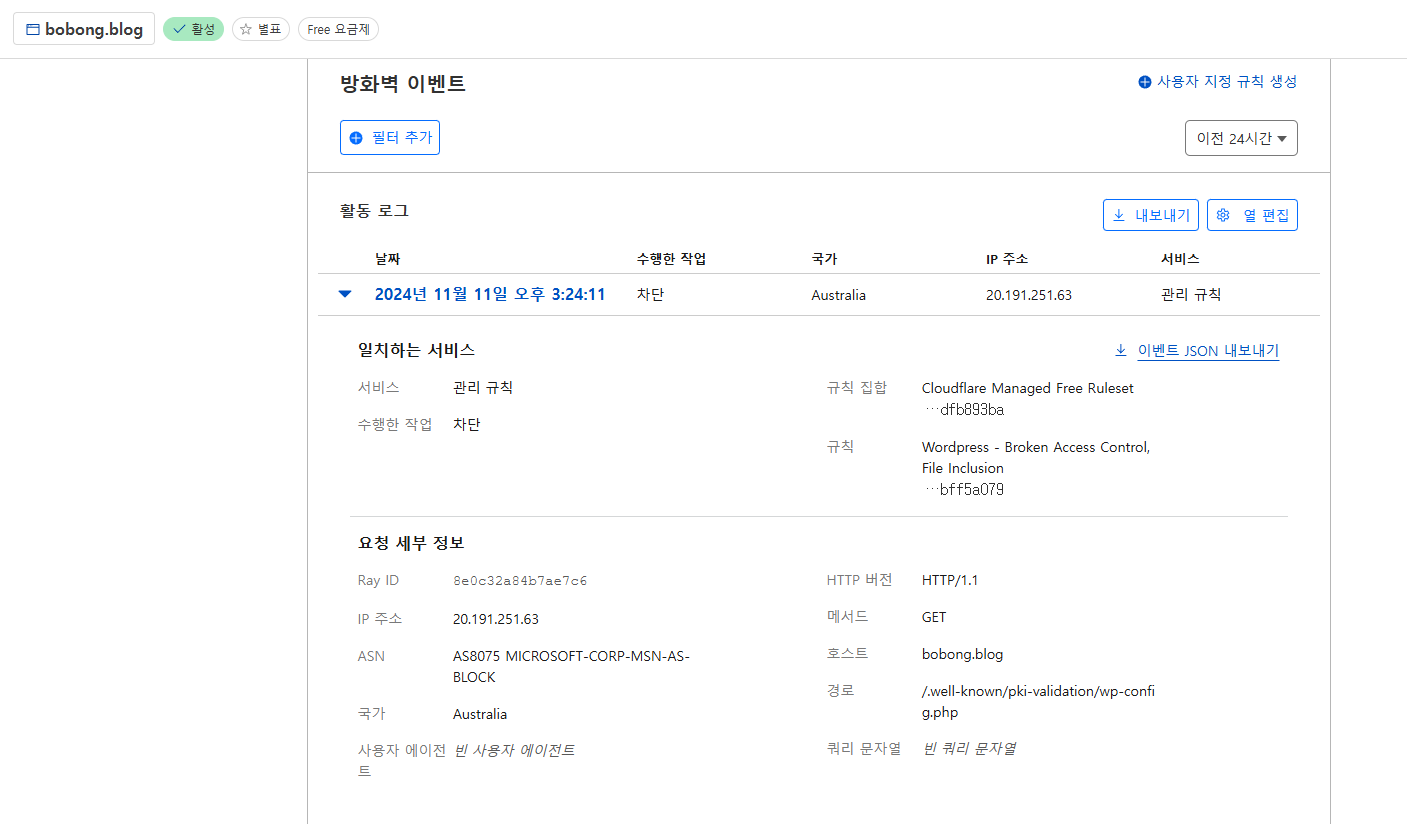Viewport: 1407px width, 824px height.
Task: Click the plus icon beside 사용자 지정 규칙 생성
Action: (1145, 82)
